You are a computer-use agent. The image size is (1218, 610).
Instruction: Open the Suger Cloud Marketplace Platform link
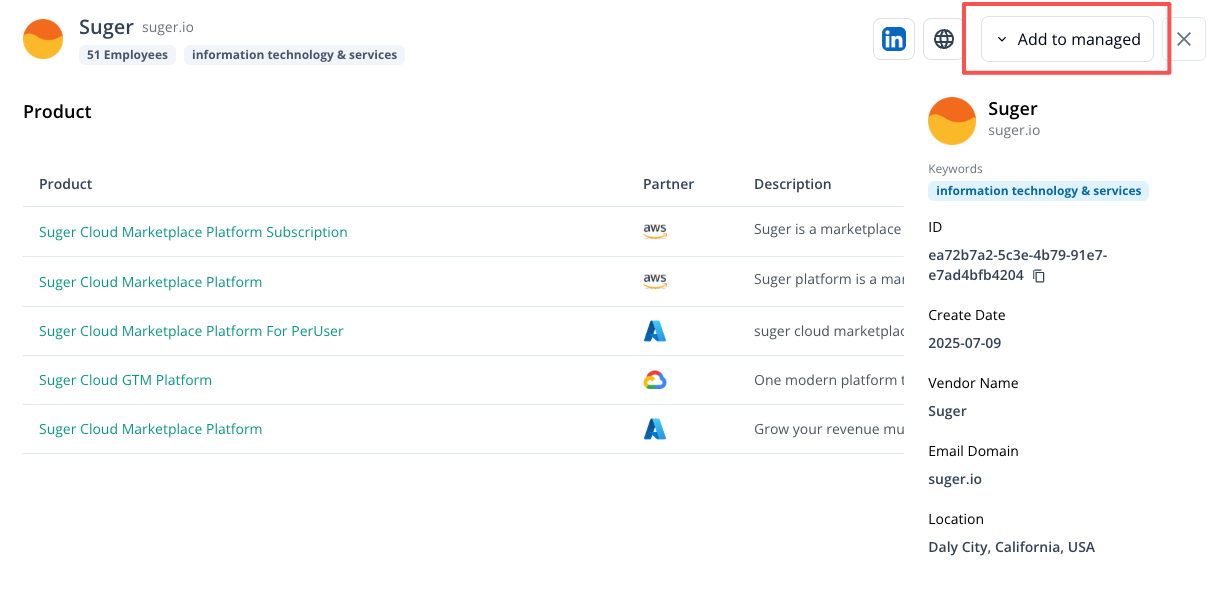(x=150, y=281)
